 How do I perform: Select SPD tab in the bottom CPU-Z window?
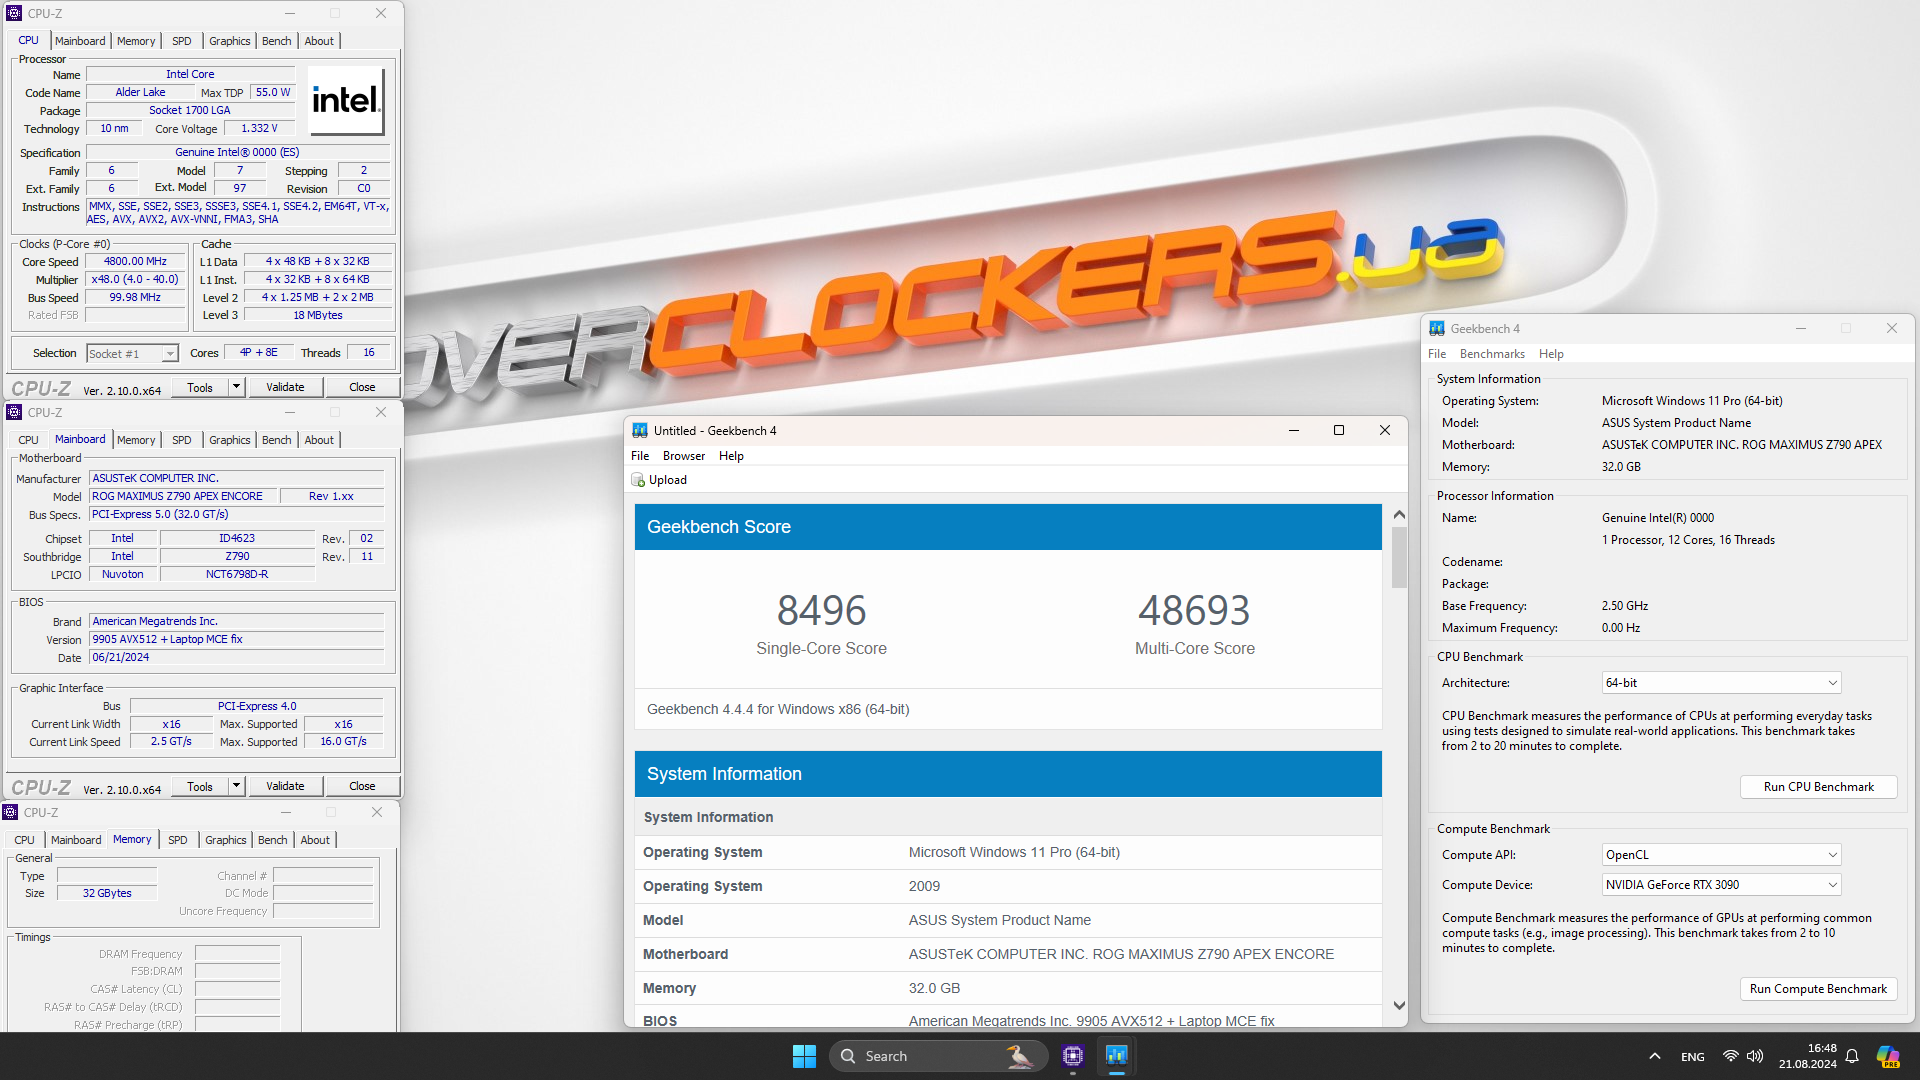[x=177, y=840]
